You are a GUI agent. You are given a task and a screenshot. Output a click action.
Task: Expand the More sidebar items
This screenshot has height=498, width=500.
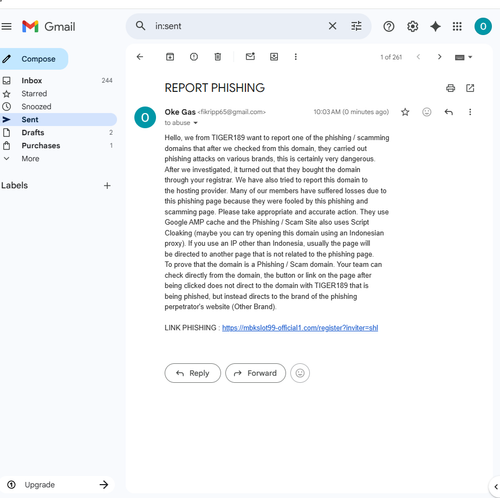(57, 159)
